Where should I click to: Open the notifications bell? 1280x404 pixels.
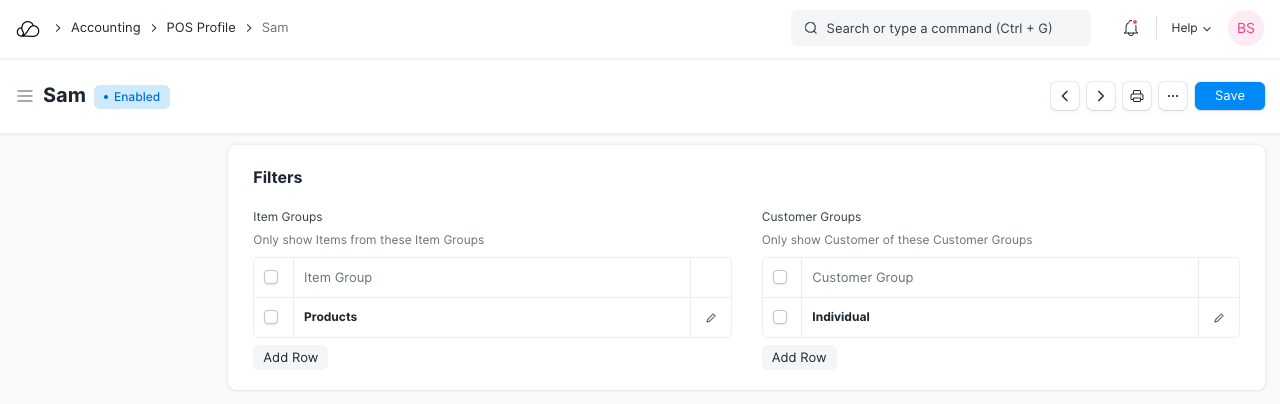click(x=1131, y=29)
